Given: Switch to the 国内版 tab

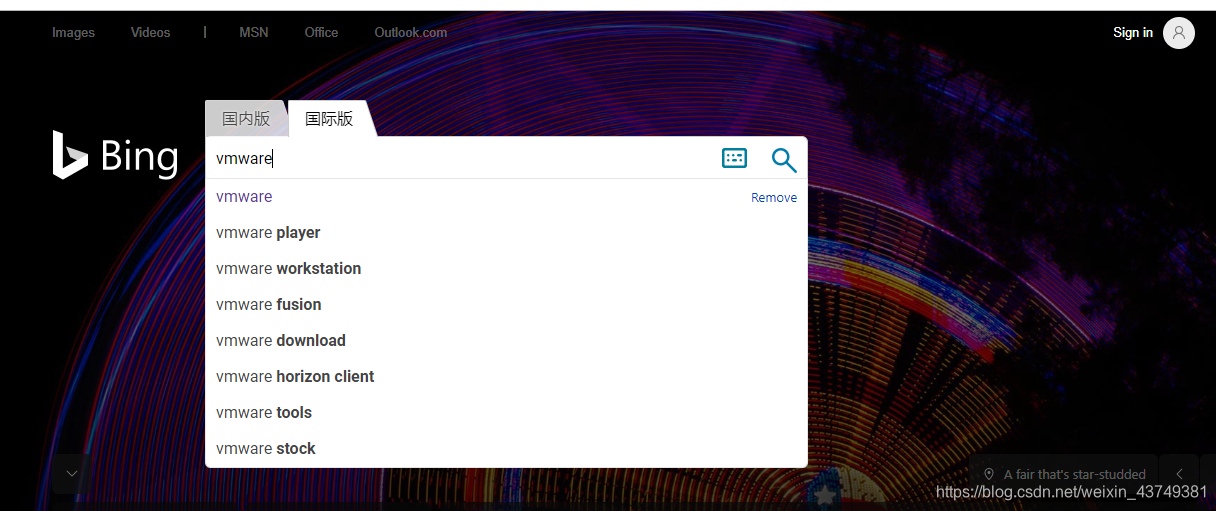Looking at the screenshot, I should (x=246, y=118).
